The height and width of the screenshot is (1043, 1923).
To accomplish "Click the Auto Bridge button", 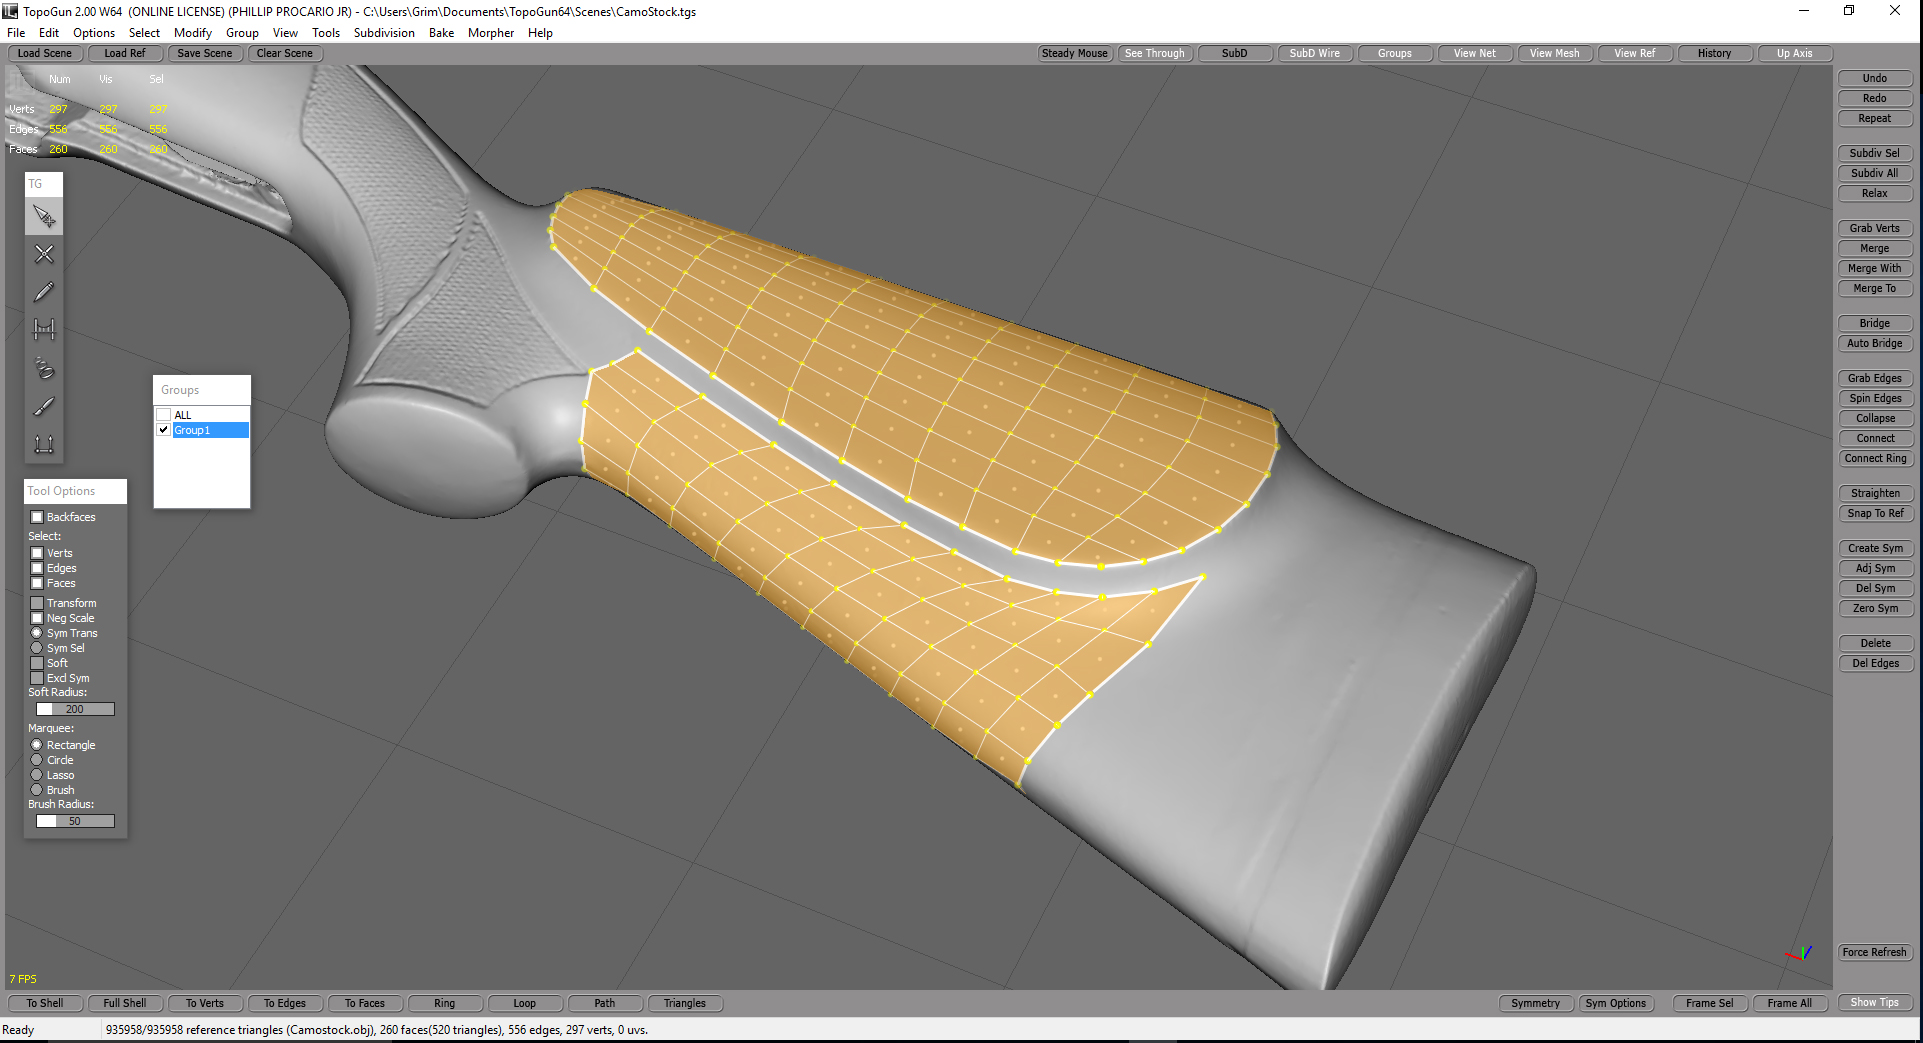I will [1875, 343].
